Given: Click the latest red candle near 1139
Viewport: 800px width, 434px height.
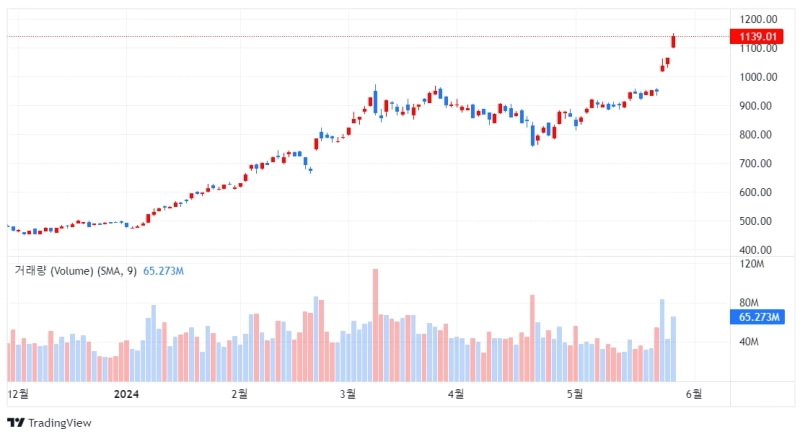Looking at the screenshot, I should tap(674, 41).
